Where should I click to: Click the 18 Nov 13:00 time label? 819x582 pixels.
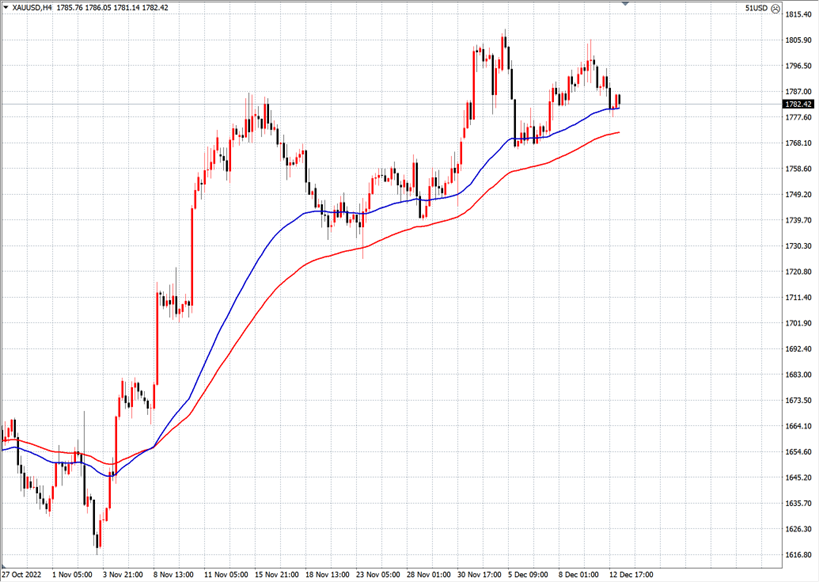[325, 575]
